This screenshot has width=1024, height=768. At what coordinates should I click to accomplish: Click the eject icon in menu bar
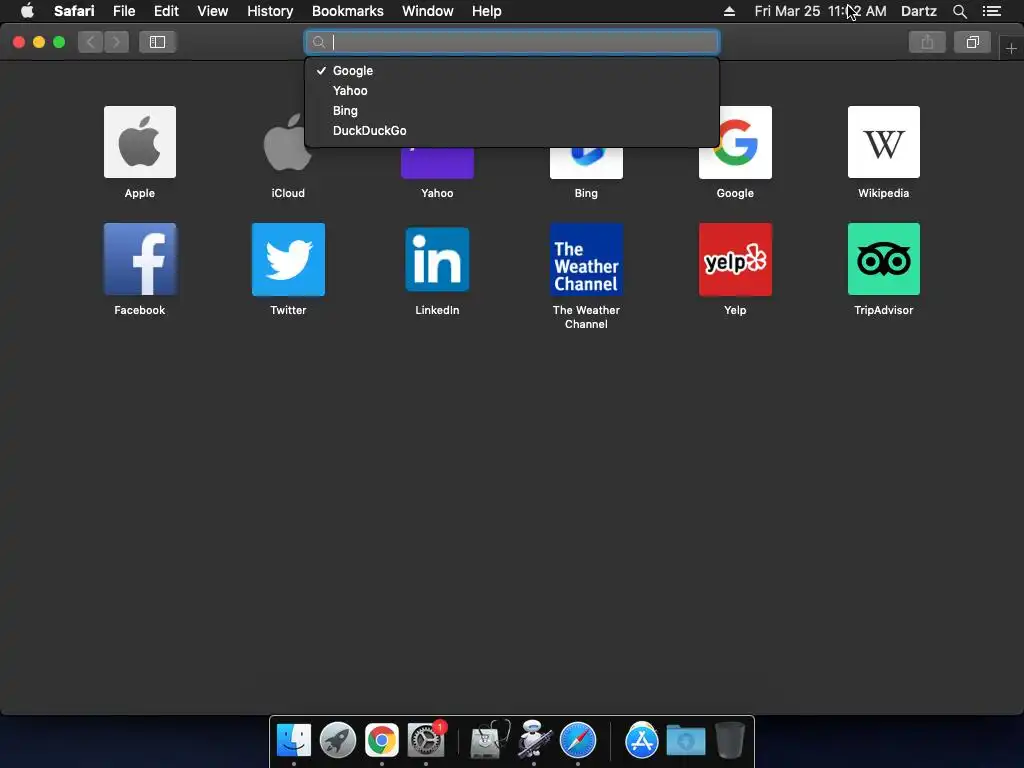[x=729, y=11]
